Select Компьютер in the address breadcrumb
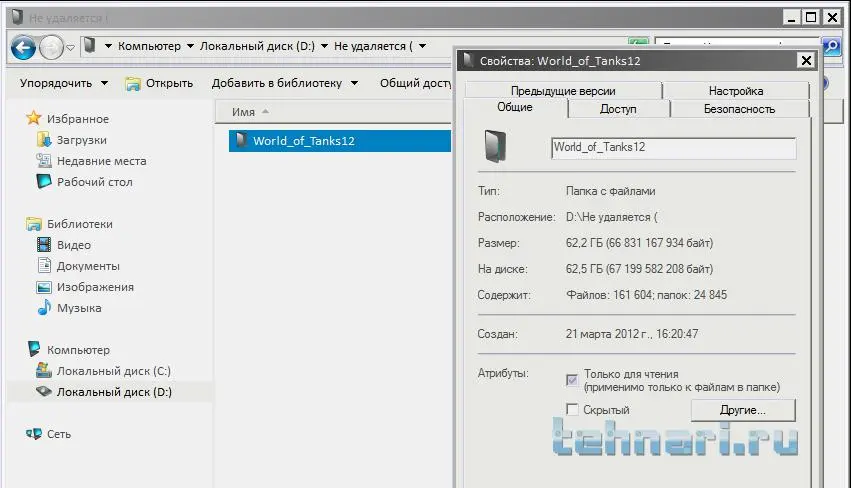This screenshot has width=851, height=488. coord(149,46)
